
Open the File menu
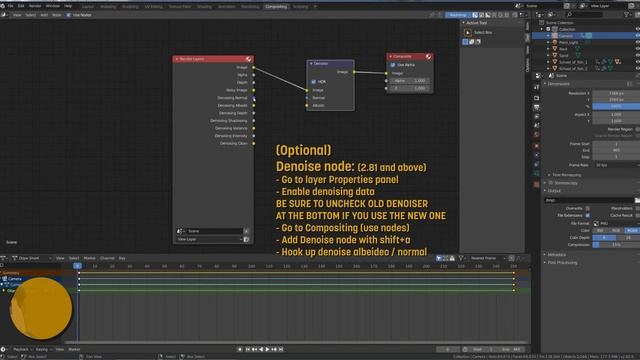11,6
